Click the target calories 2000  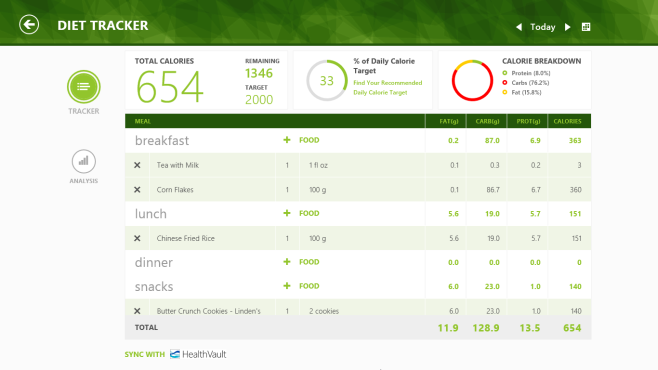(x=259, y=99)
